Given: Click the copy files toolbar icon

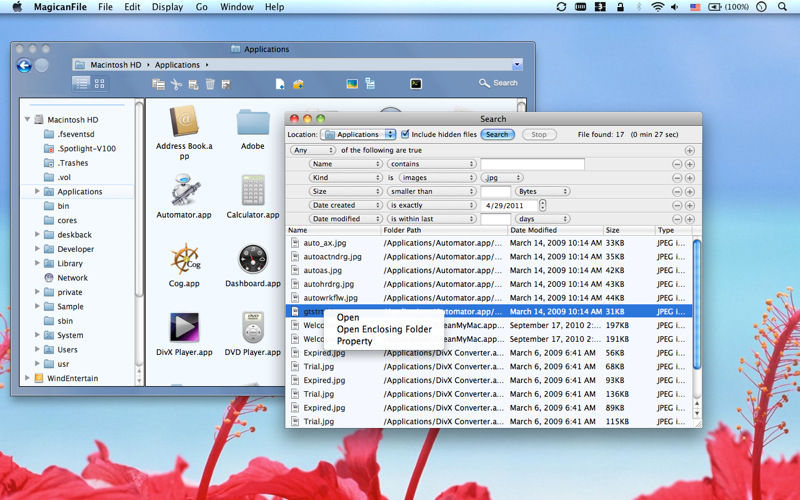Looking at the screenshot, I should coord(158,84).
